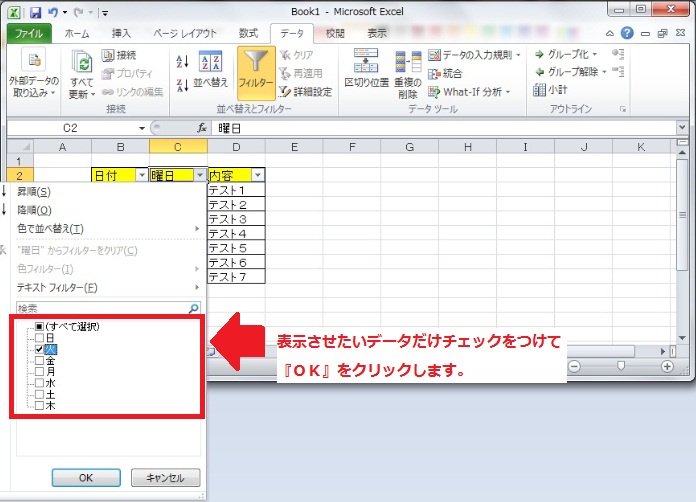Click the Filter funnel icon in ribbon
This screenshot has height=502, width=696.
256,60
